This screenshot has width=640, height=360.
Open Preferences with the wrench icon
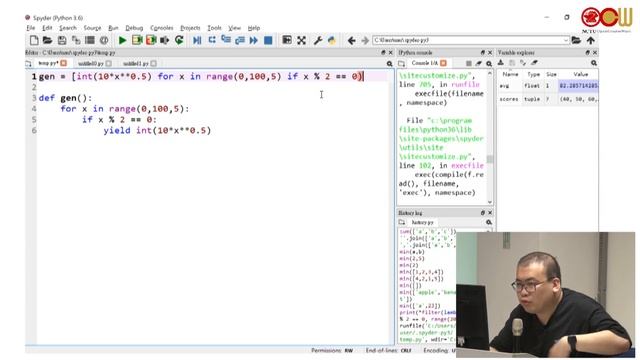[318, 40]
